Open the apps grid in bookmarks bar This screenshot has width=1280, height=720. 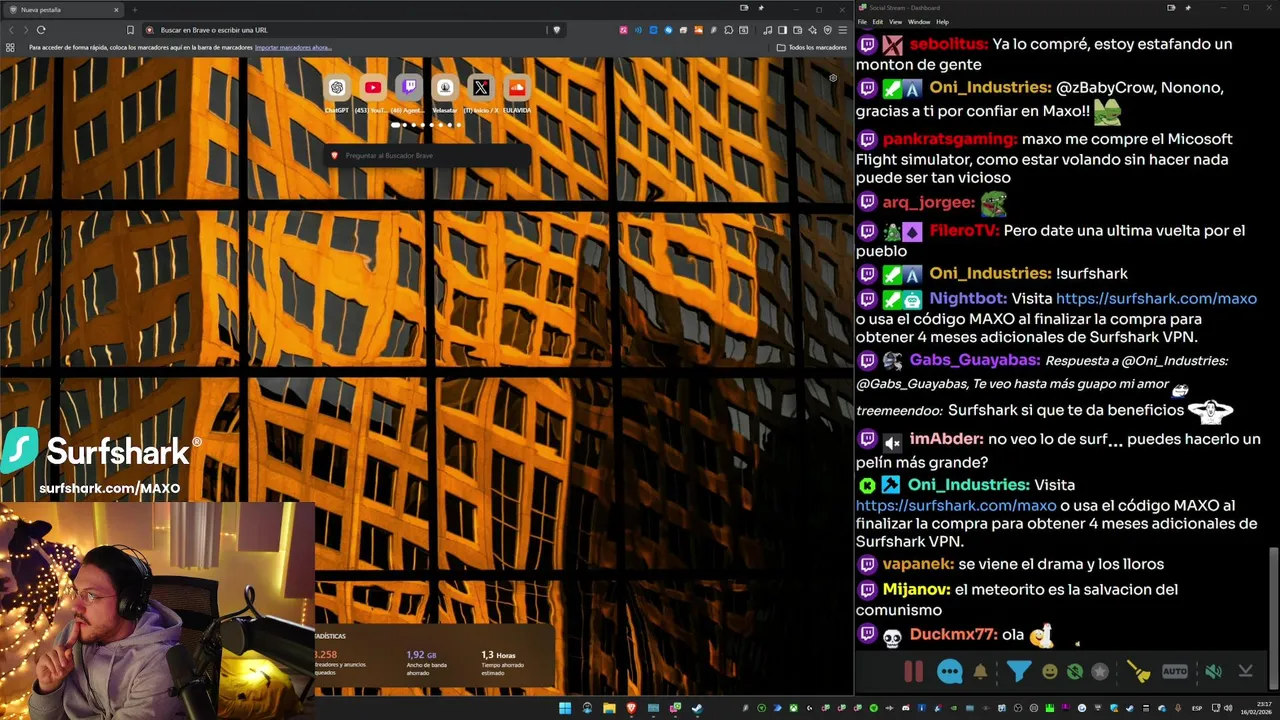point(10,47)
